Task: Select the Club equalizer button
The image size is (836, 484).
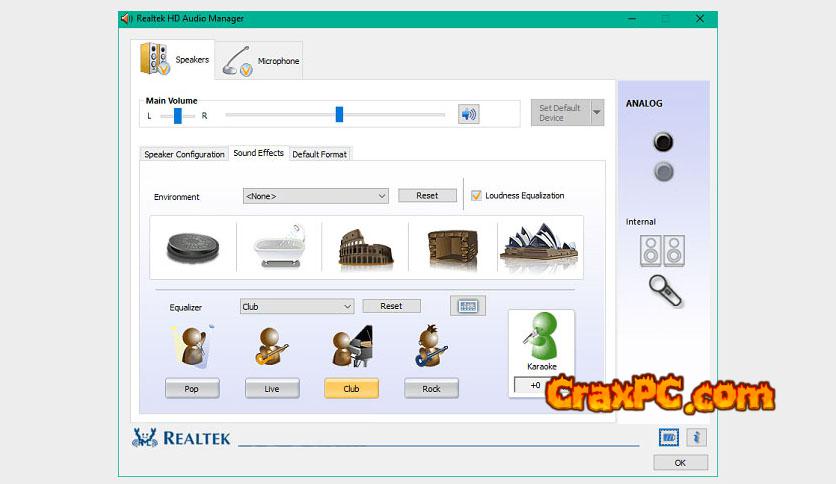Action: 351,389
